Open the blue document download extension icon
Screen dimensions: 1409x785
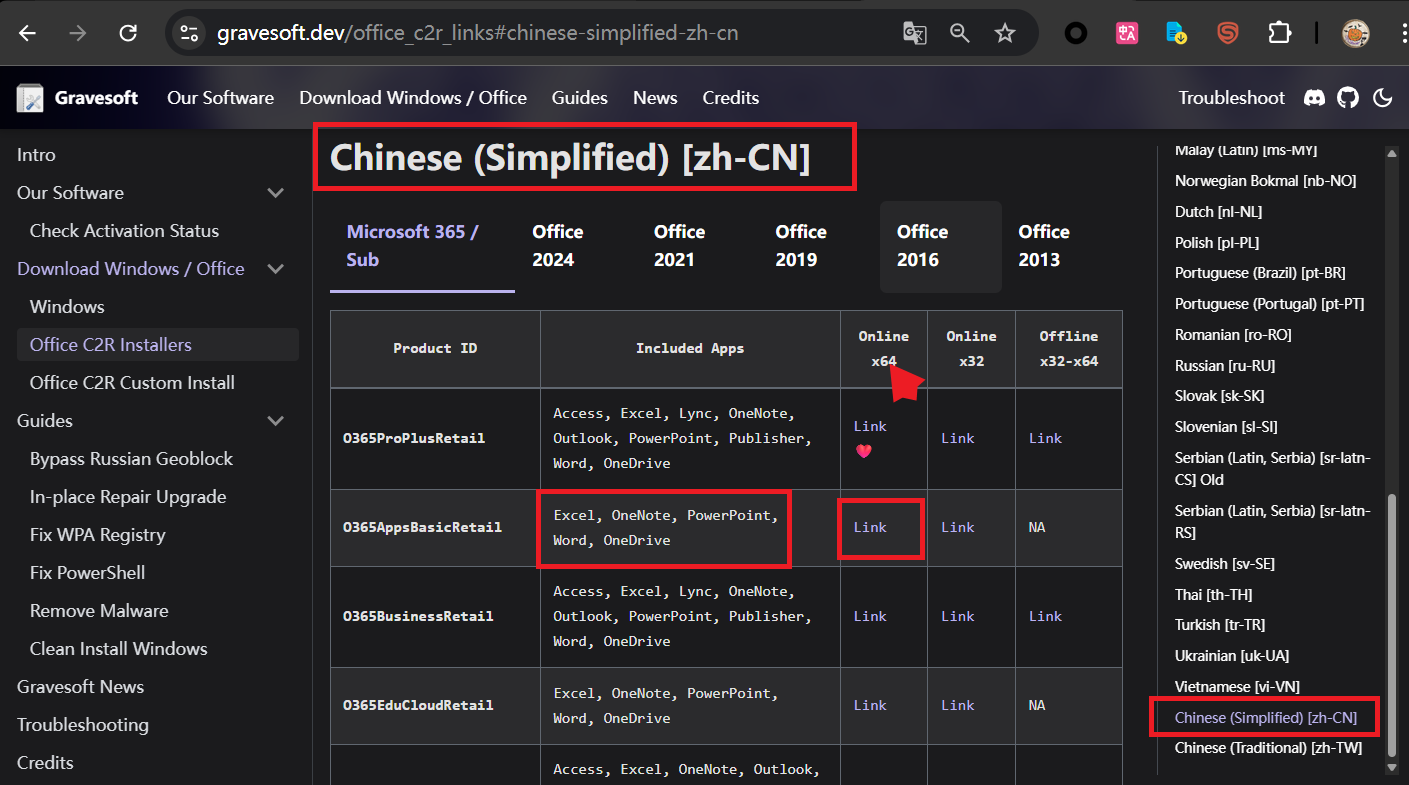click(x=1177, y=33)
